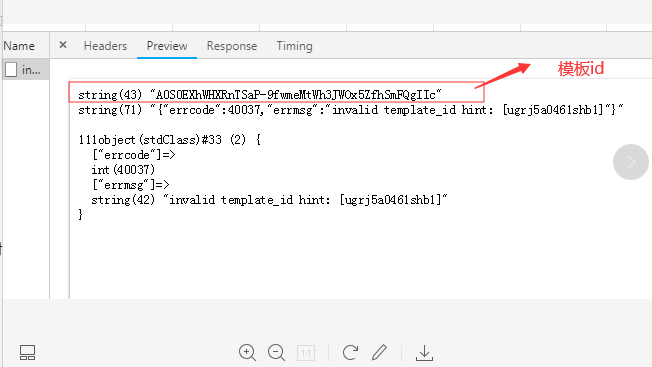Rotate the image clockwise
The image size is (652, 367).
tap(350, 352)
